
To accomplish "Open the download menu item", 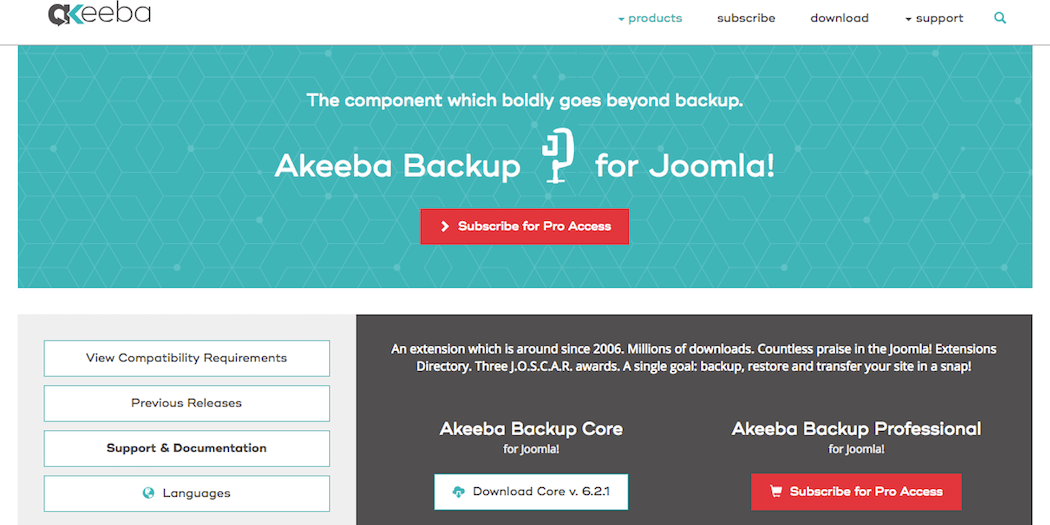I will tap(839, 18).
